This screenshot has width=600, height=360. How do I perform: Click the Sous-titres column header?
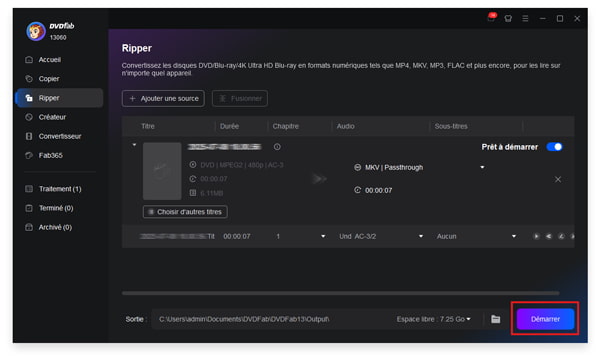pyautogui.click(x=451, y=126)
